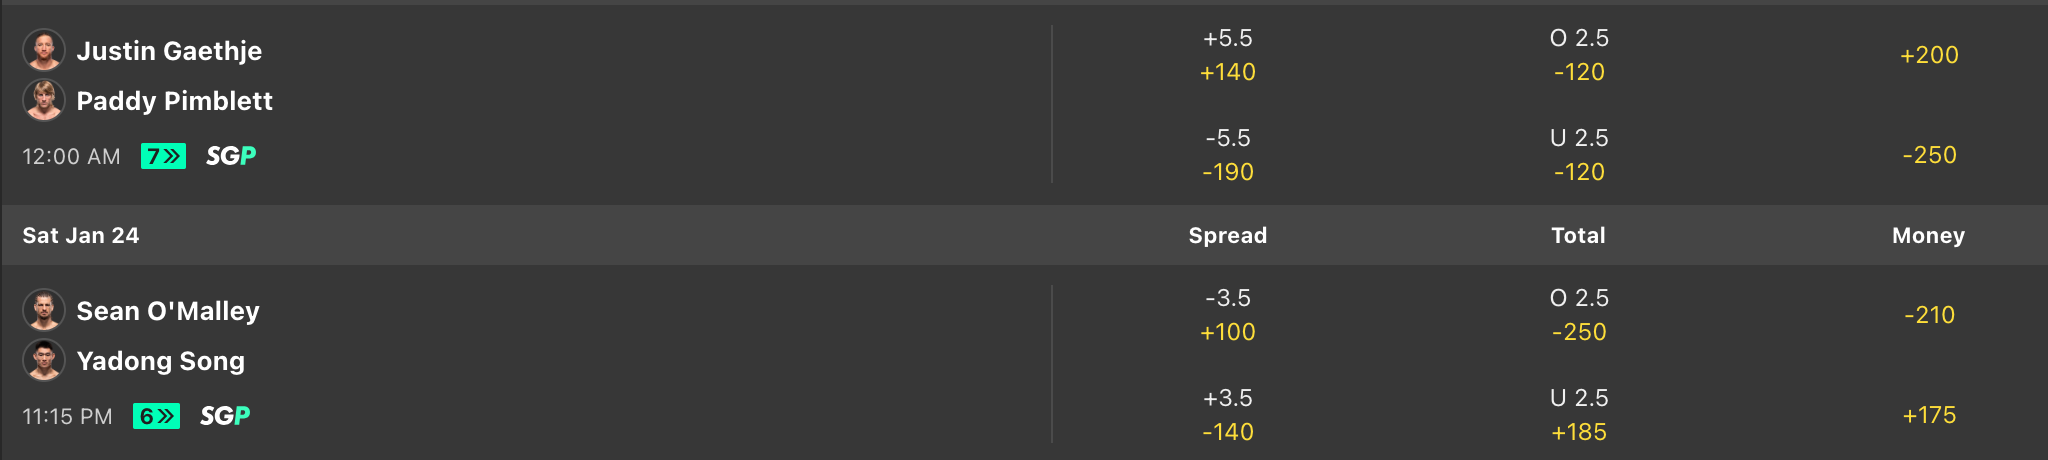Expand the 6 more bets badge
This screenshot has height=460, width=2048.
[156, 416]
